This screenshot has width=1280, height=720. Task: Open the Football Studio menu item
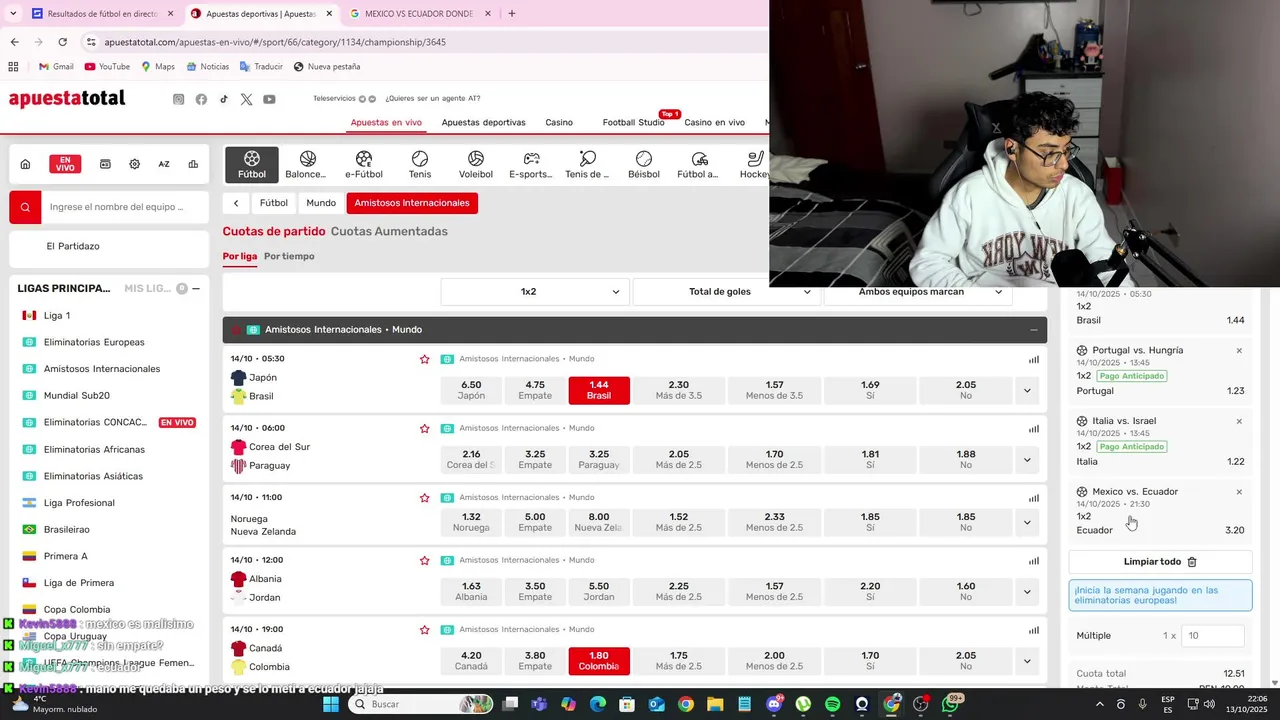tap(633, 122)
